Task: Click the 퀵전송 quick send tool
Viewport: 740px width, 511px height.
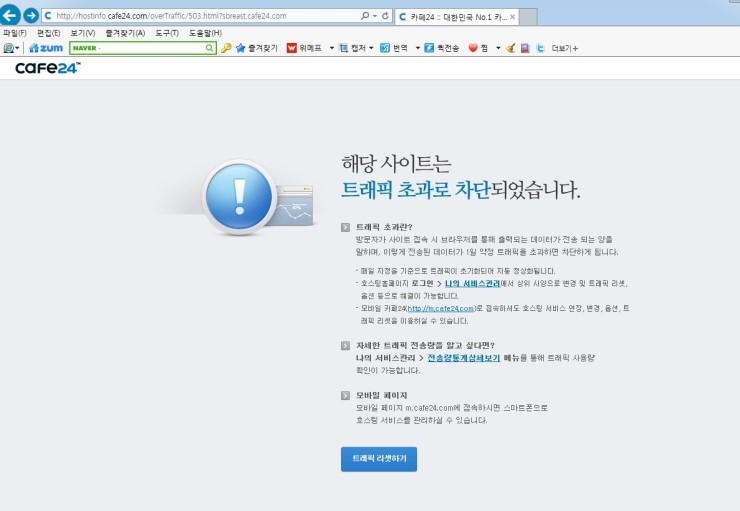Action: tap(442, 48)
